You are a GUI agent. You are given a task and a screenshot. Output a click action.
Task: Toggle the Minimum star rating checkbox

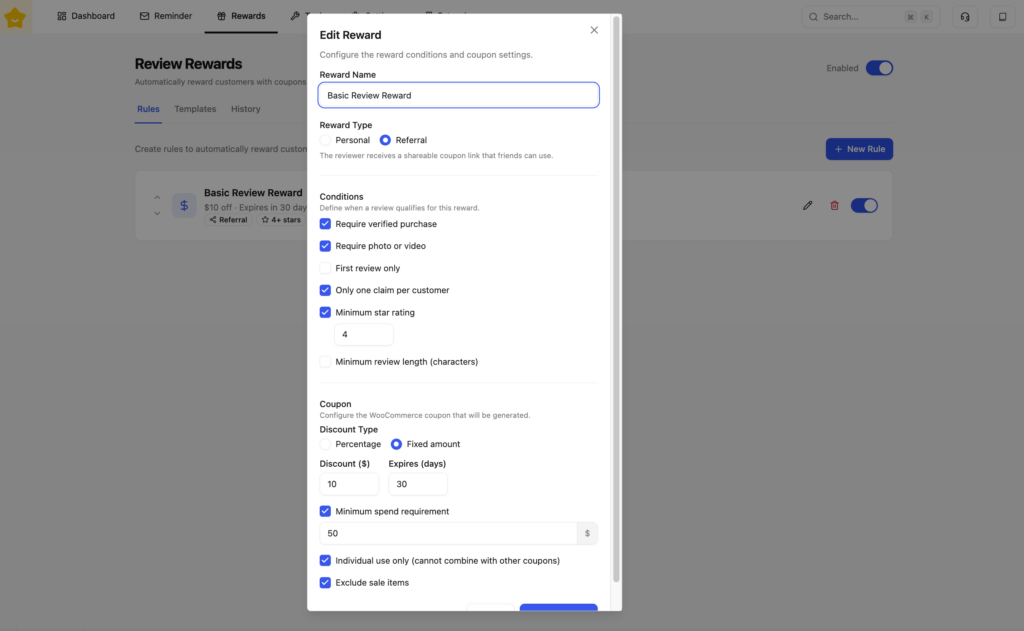pos(325,312)
